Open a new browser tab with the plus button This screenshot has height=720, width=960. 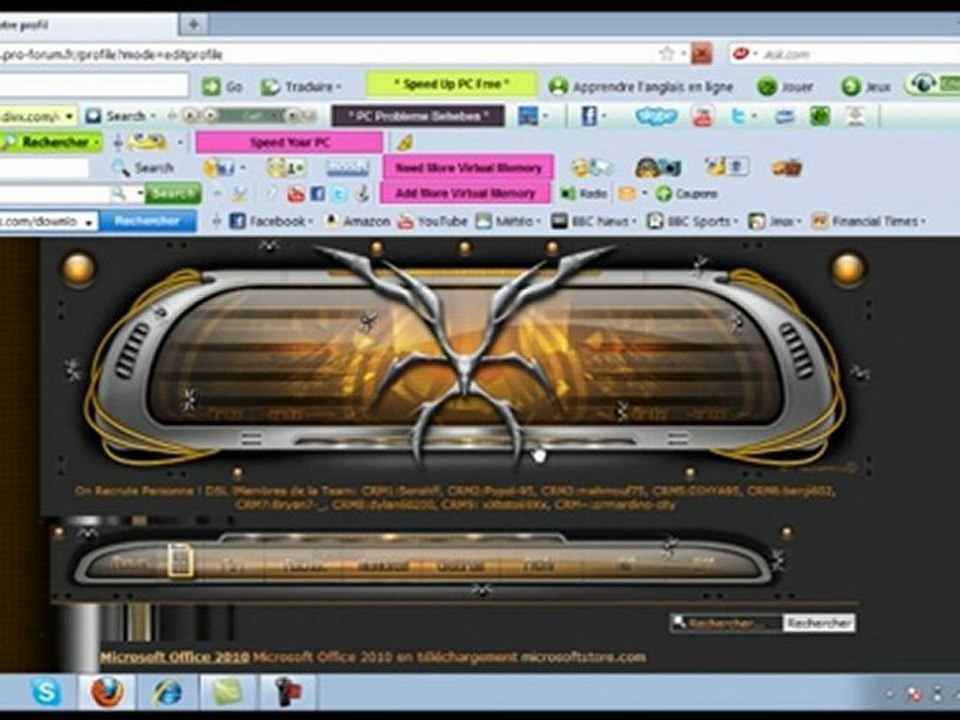(x=193, y=25)
